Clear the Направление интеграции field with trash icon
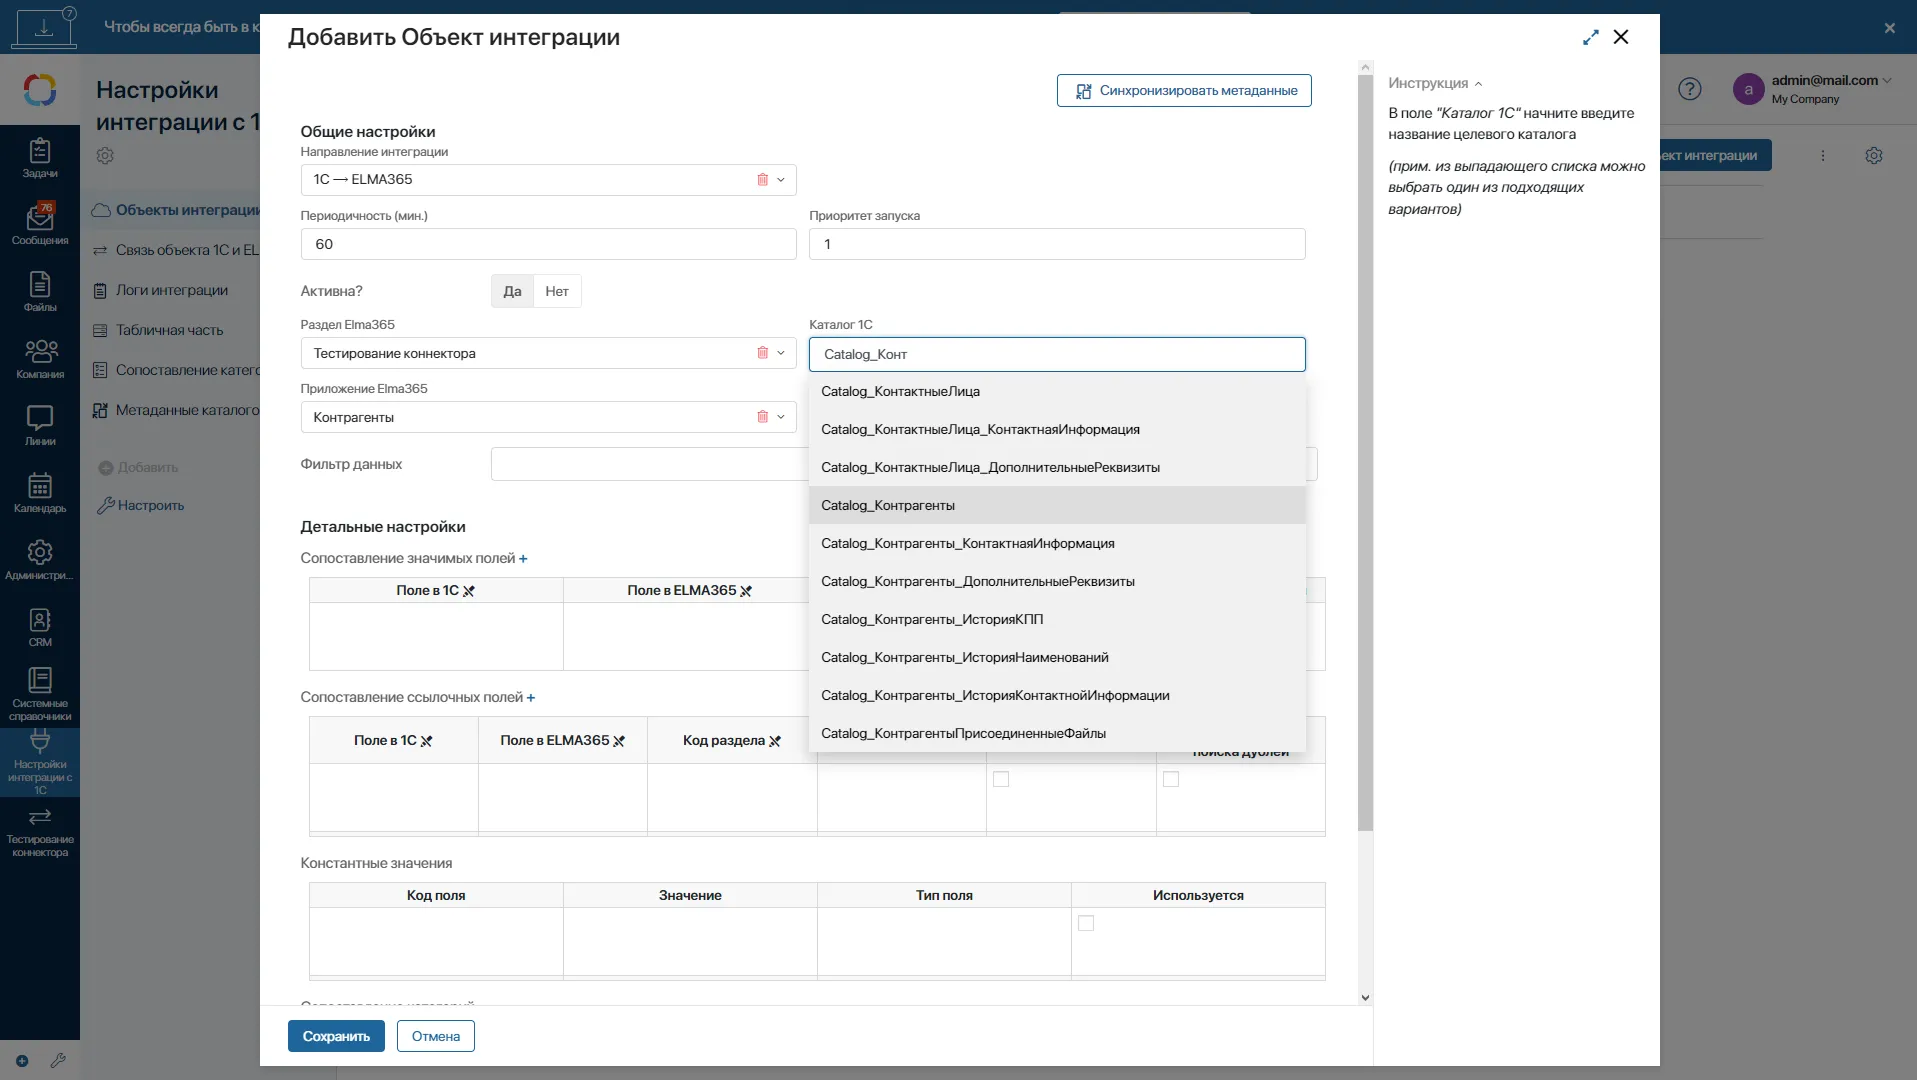 [762, 180]
